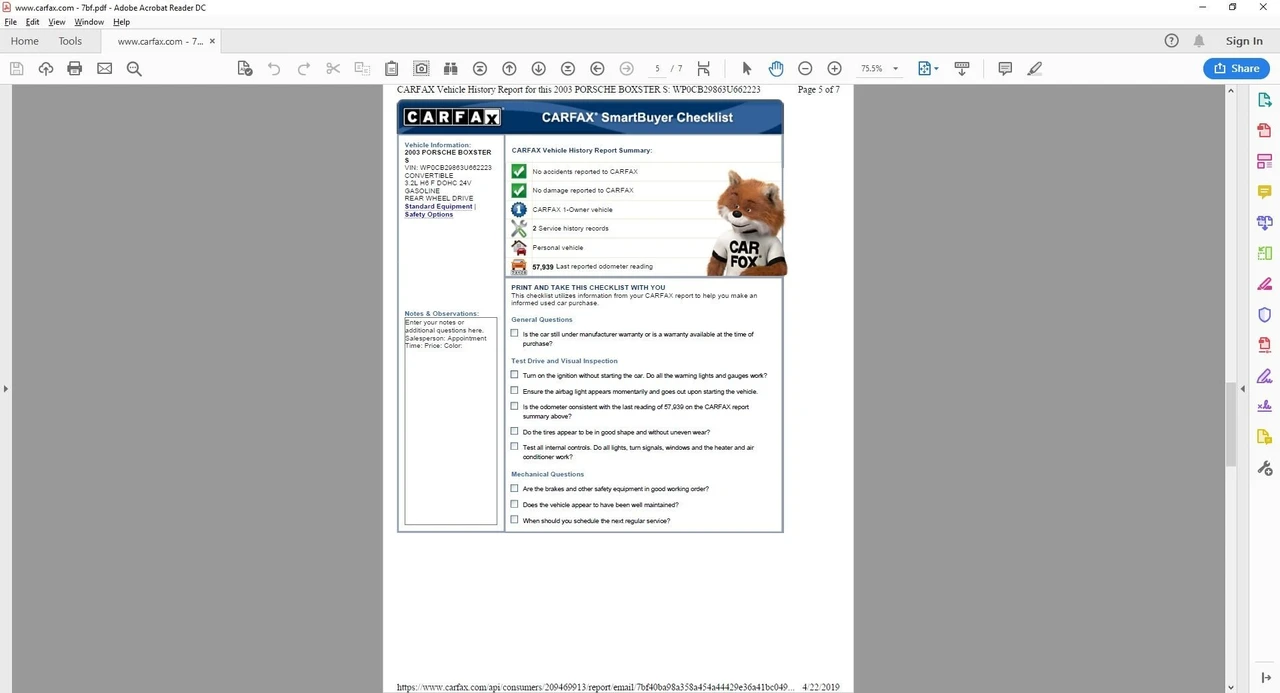Image resolution: width=1280 pixels, height=693 pixels.
Task: Go to next page down arrow
Action: (x=538, y=68)
